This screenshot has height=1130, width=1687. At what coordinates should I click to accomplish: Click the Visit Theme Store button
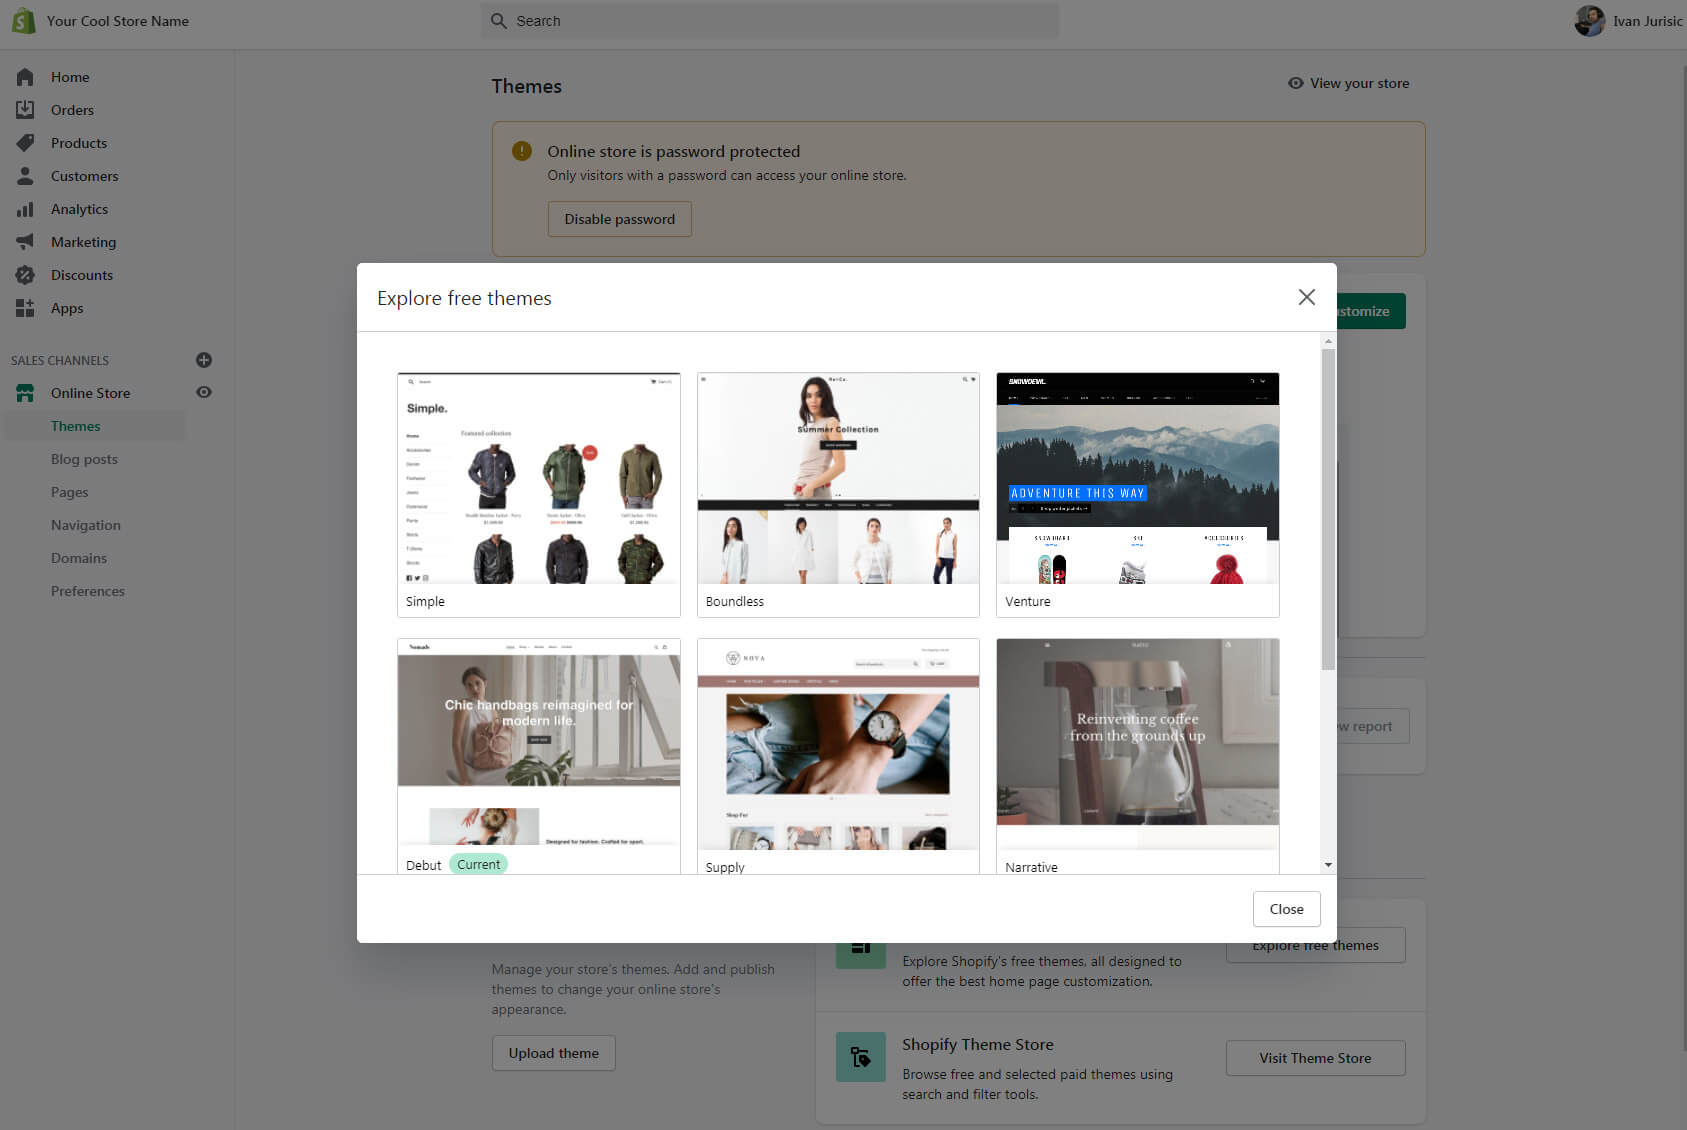coord(1315,1058)
